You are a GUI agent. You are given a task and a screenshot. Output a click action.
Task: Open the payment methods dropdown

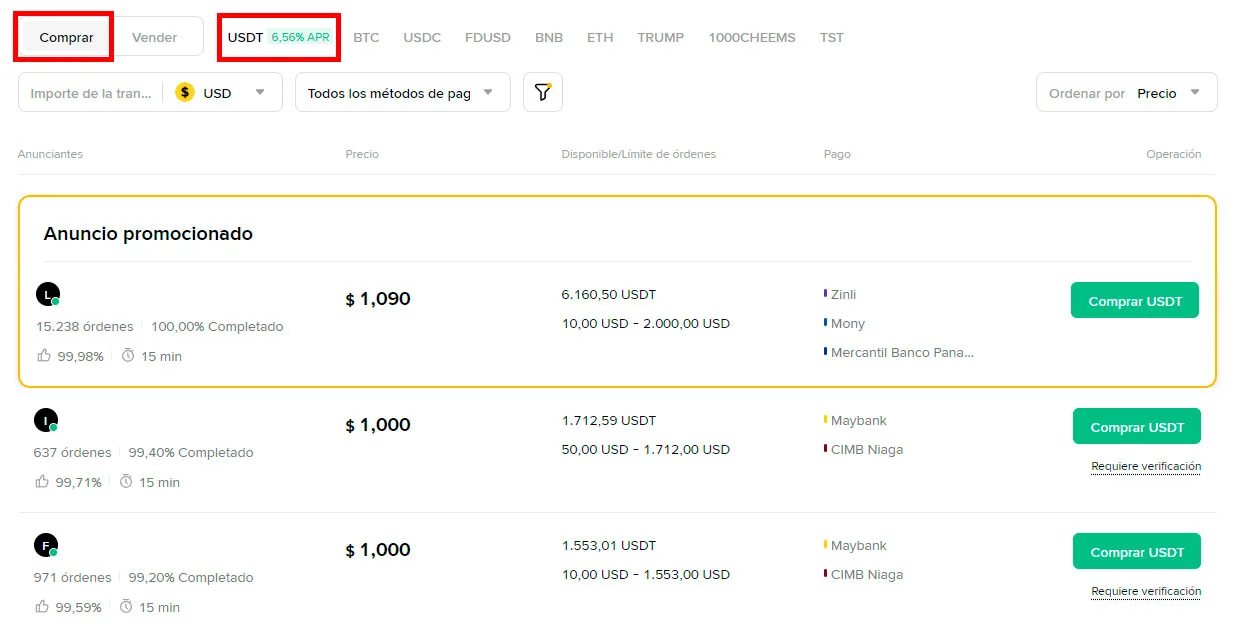point(403,92)
